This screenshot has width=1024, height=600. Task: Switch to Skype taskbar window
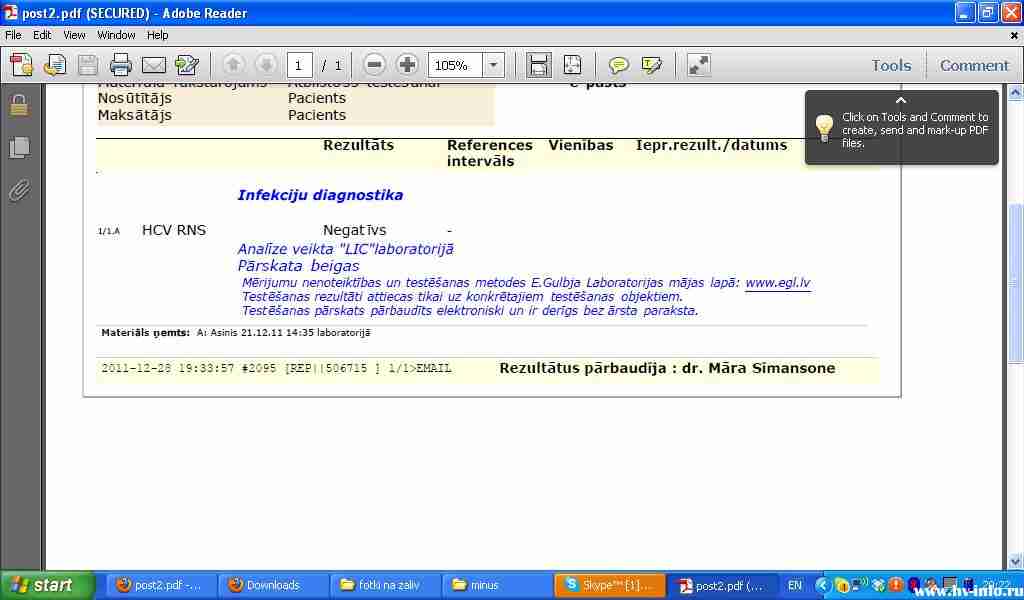tap(609, 585)
